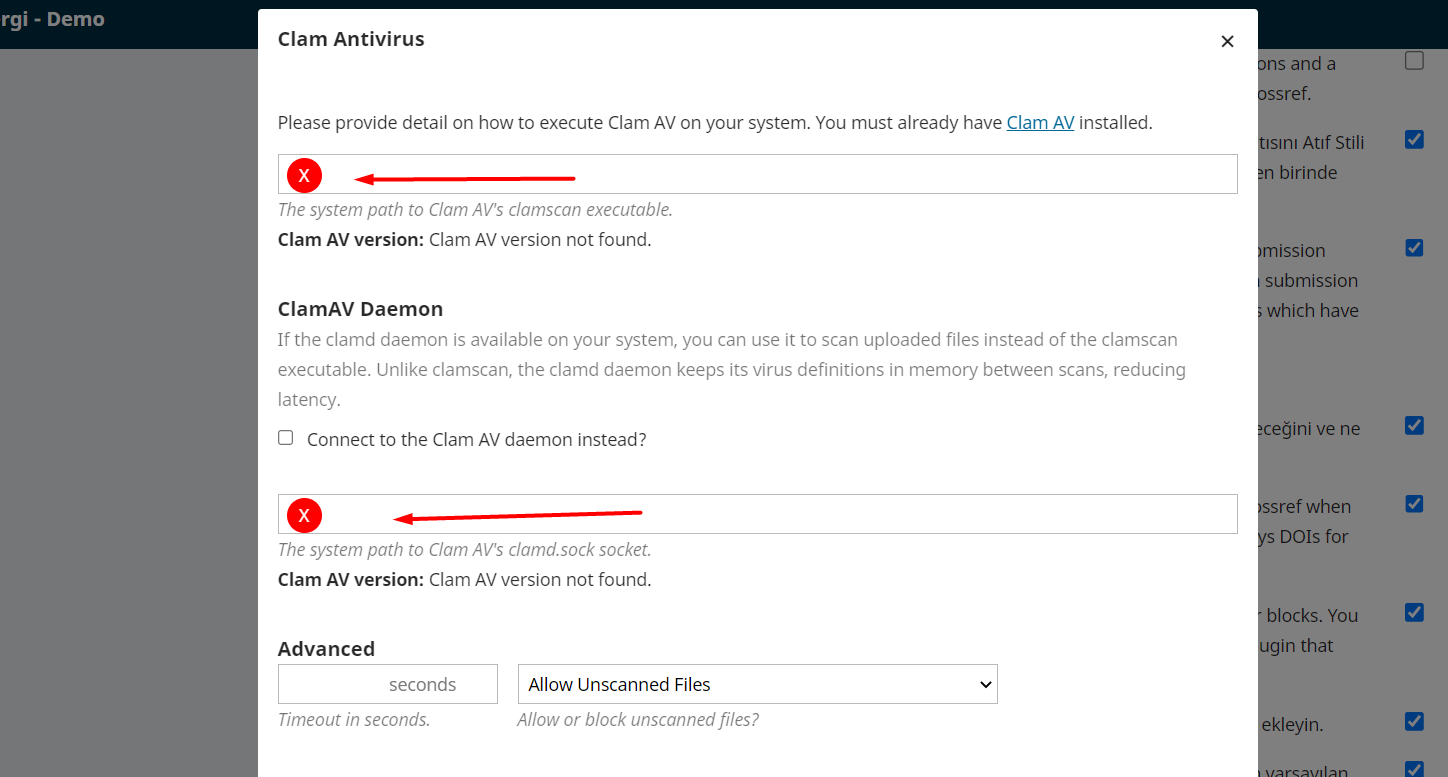Click the red X icon in clamscan path field
Image resolution: width=1448 pixels, height=777 pixels.
pos(304,176)
